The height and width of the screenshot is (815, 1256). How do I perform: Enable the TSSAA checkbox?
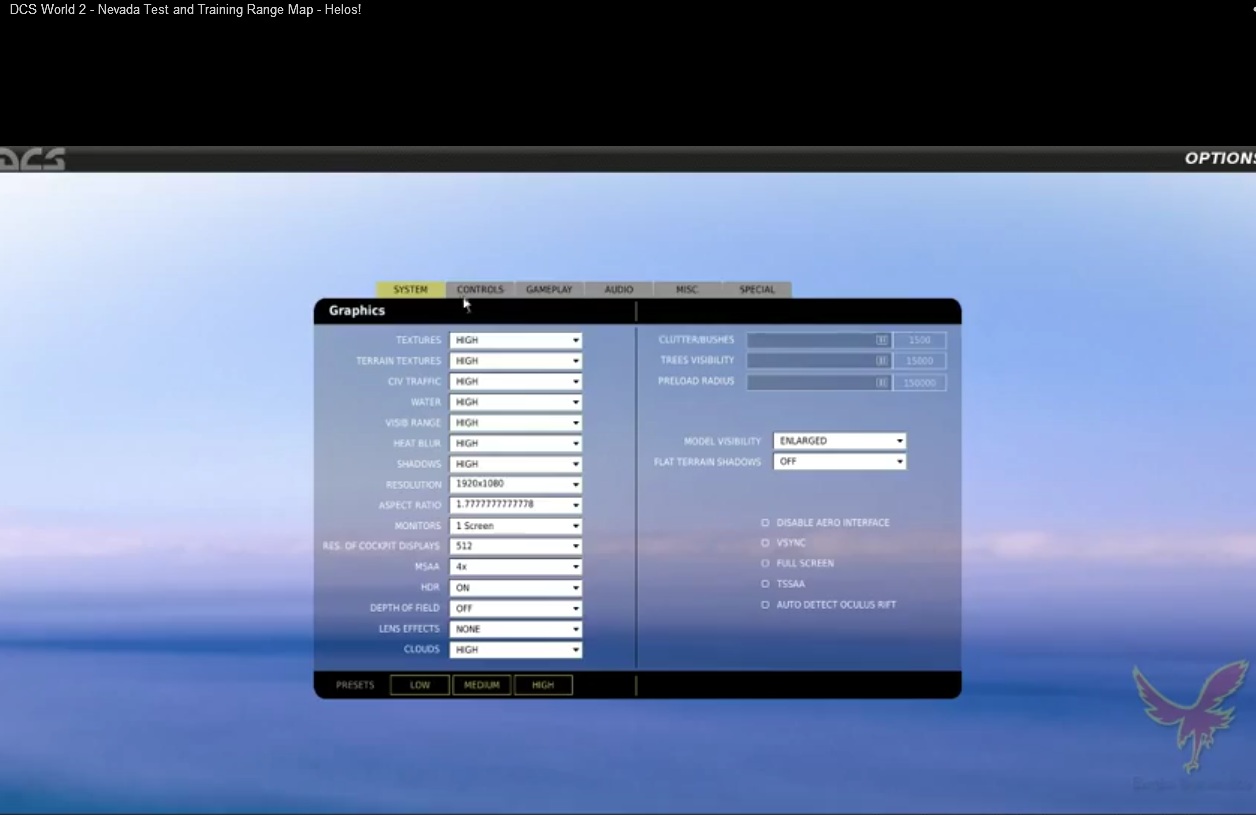coord(765,584)
